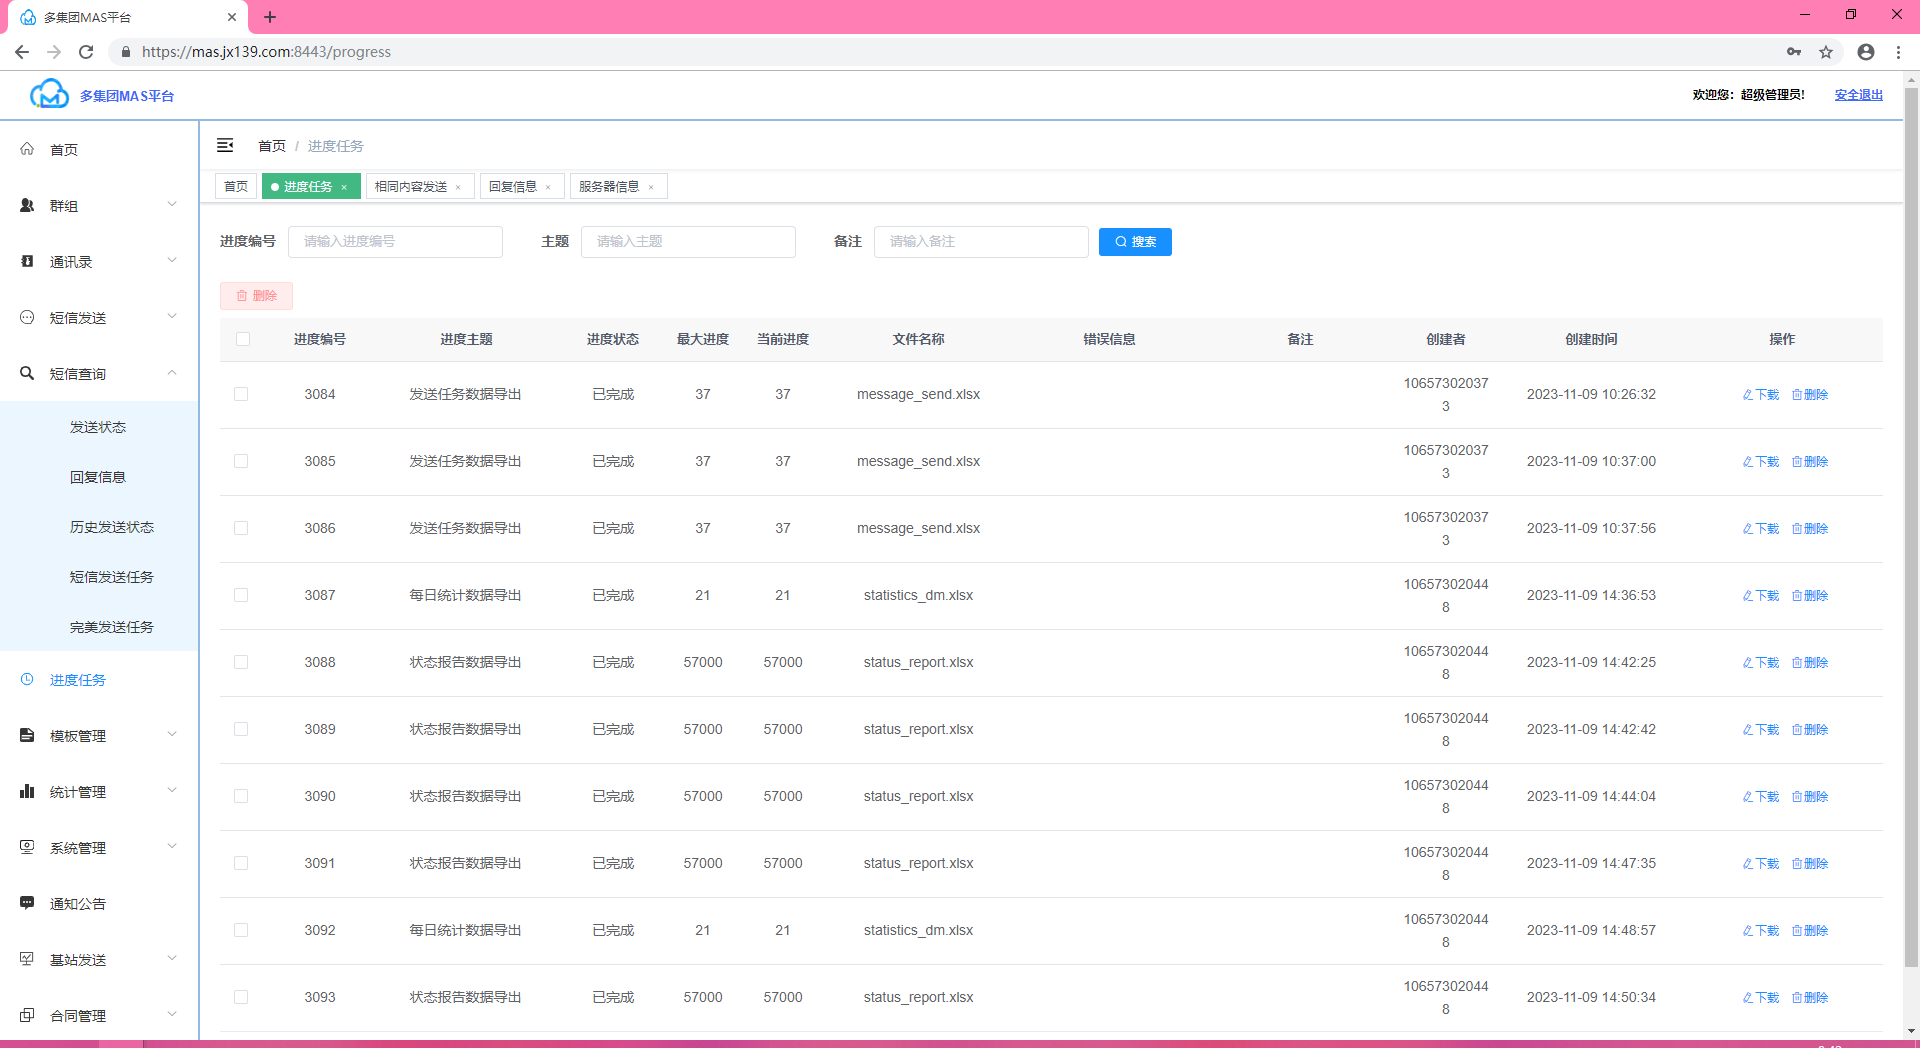Screen dimensions: 1920x1048
Task: Open 短信发送任务 in the sidebar submenu
Action: point(112,577)
